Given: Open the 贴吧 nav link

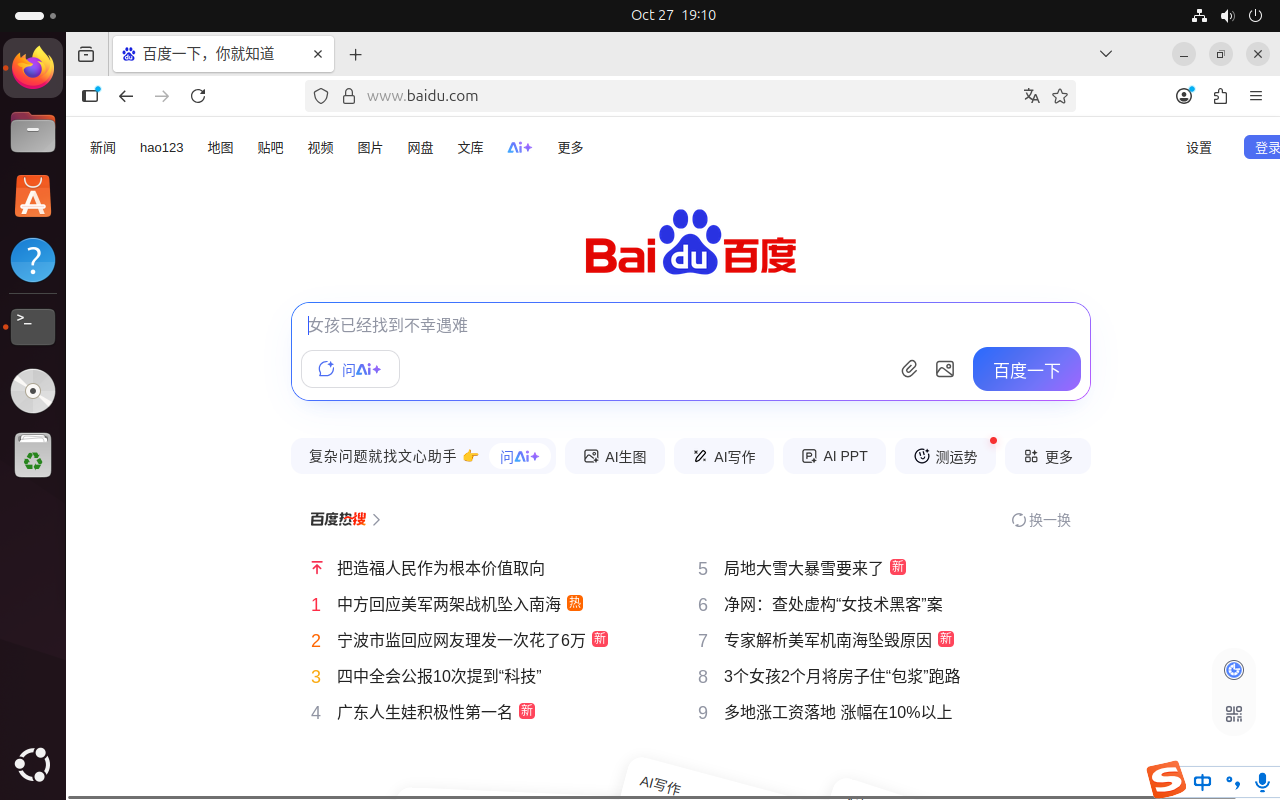Looking at the screenshot, I should click(x=271, y=148).
